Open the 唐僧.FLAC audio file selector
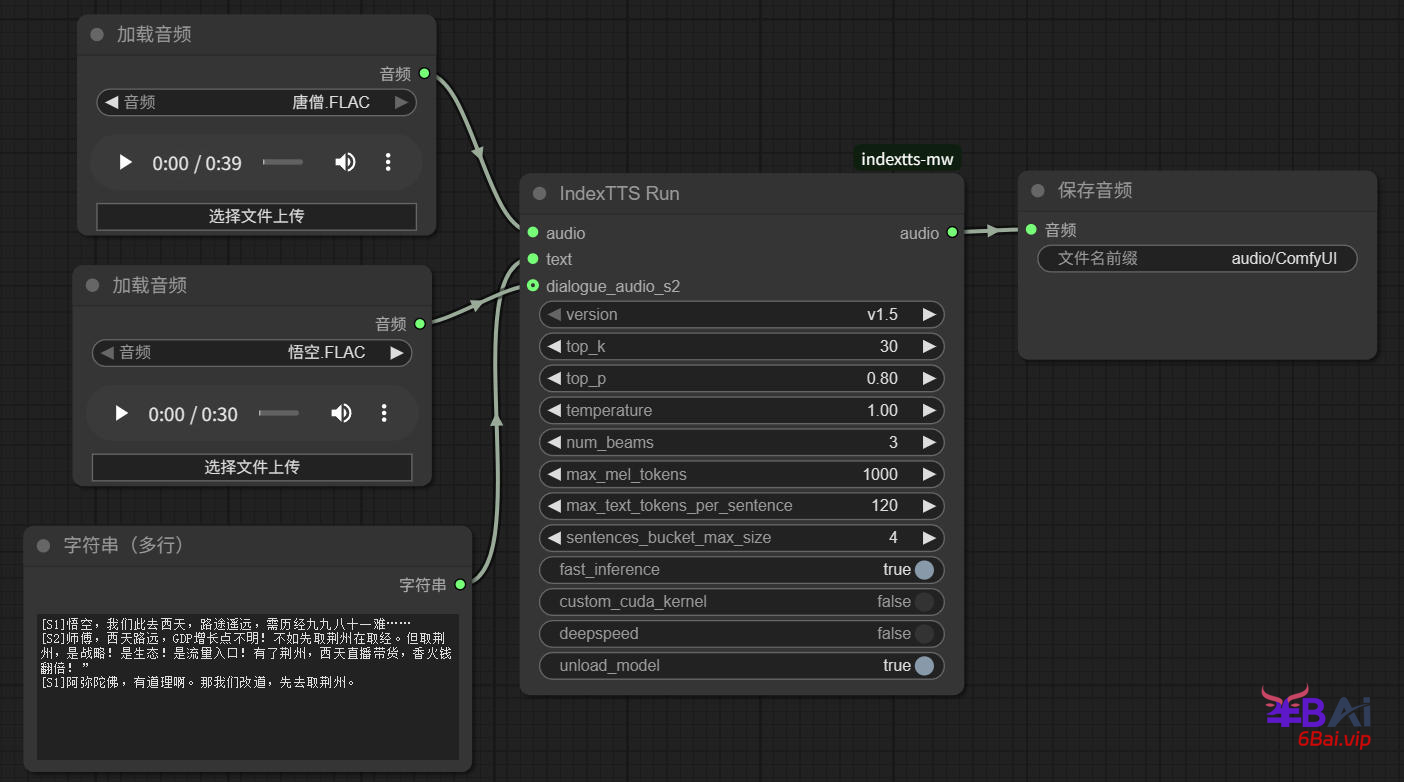Image resolution: width=1404 pixels, height=782 pixels. (x=257, y=102)
